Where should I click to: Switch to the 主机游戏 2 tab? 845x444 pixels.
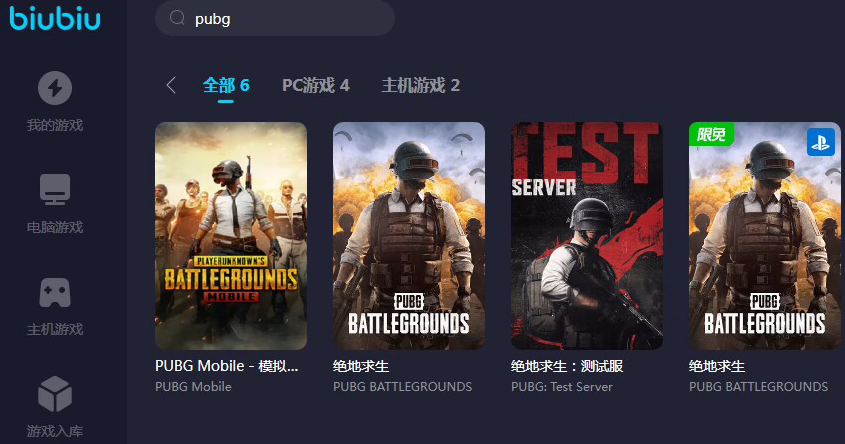420,85
